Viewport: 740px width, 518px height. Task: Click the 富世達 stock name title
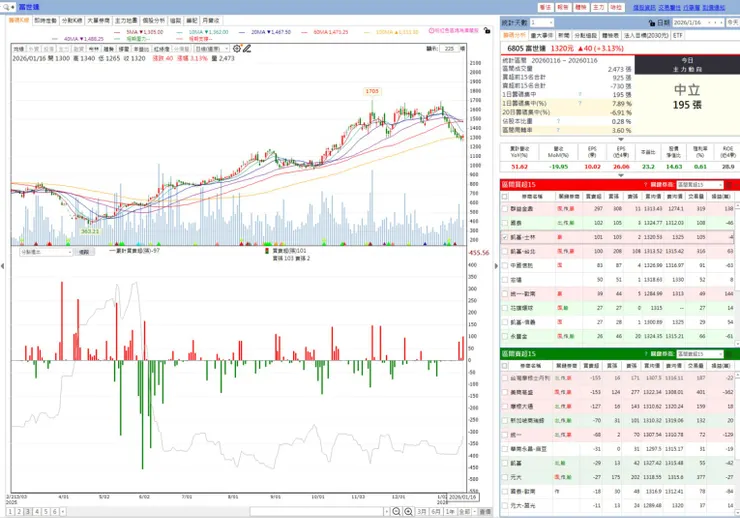tap(29, 7)
